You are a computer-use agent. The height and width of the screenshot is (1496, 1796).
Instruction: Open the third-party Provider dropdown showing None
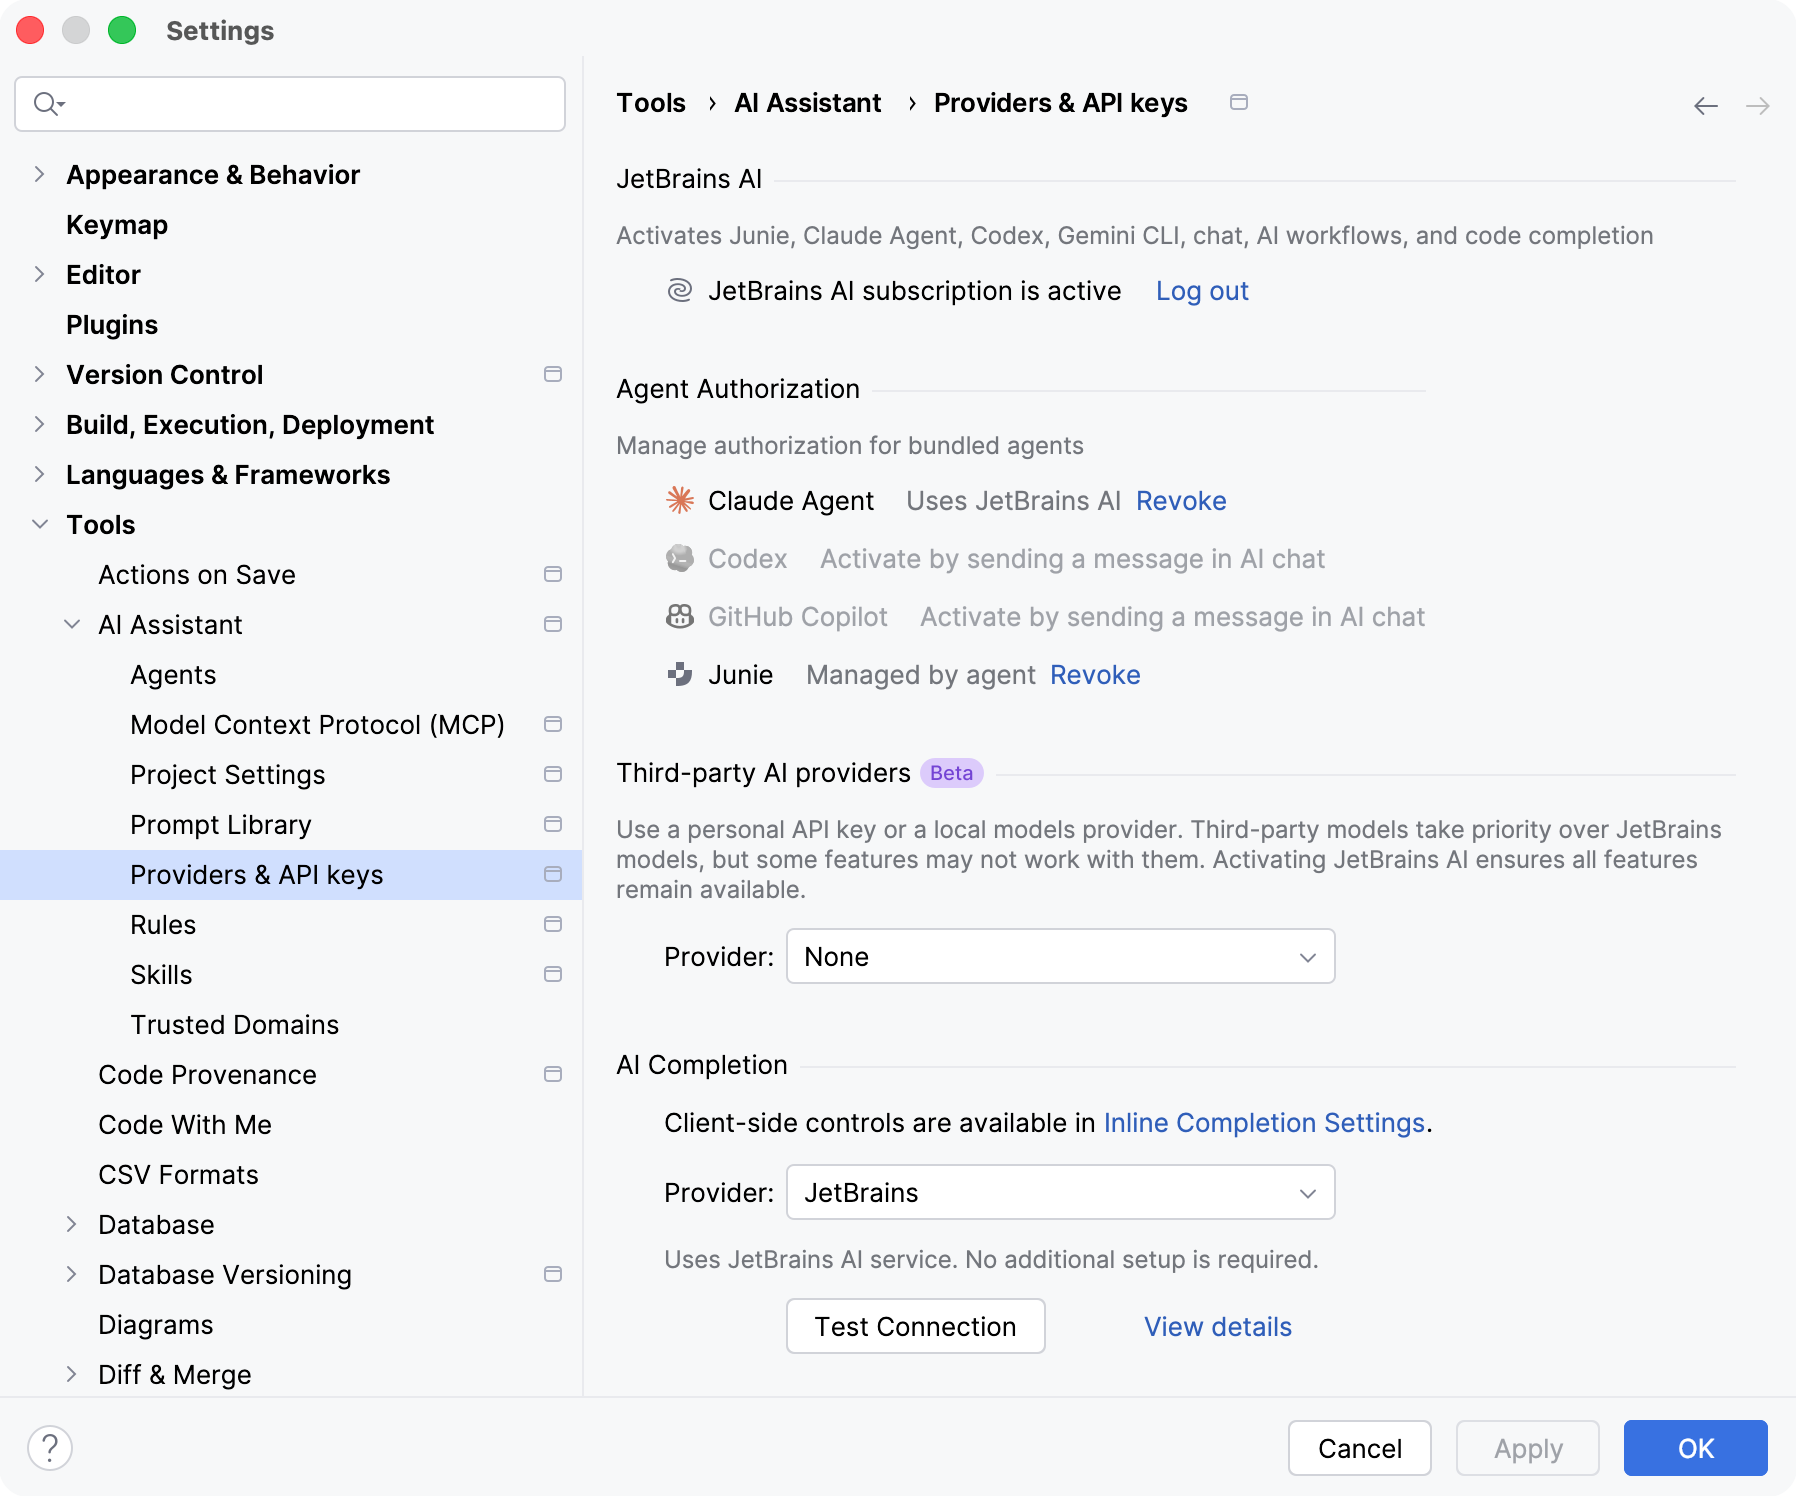click(1060, 956)
